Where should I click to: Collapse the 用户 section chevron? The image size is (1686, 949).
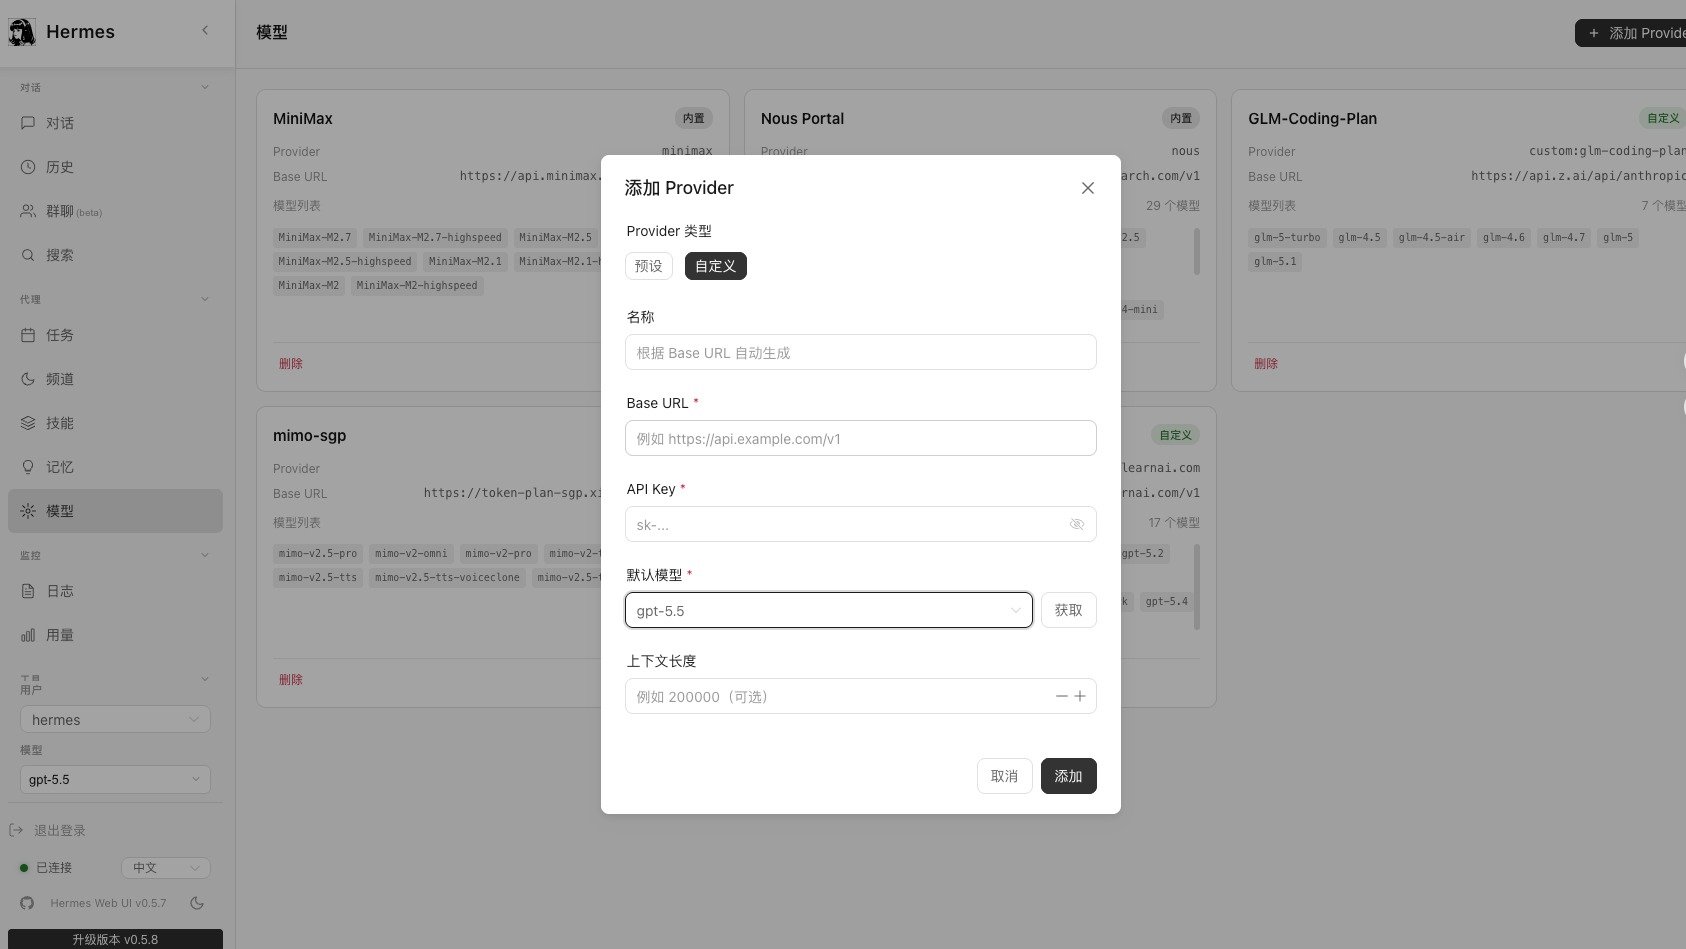(x=205, y=679)
